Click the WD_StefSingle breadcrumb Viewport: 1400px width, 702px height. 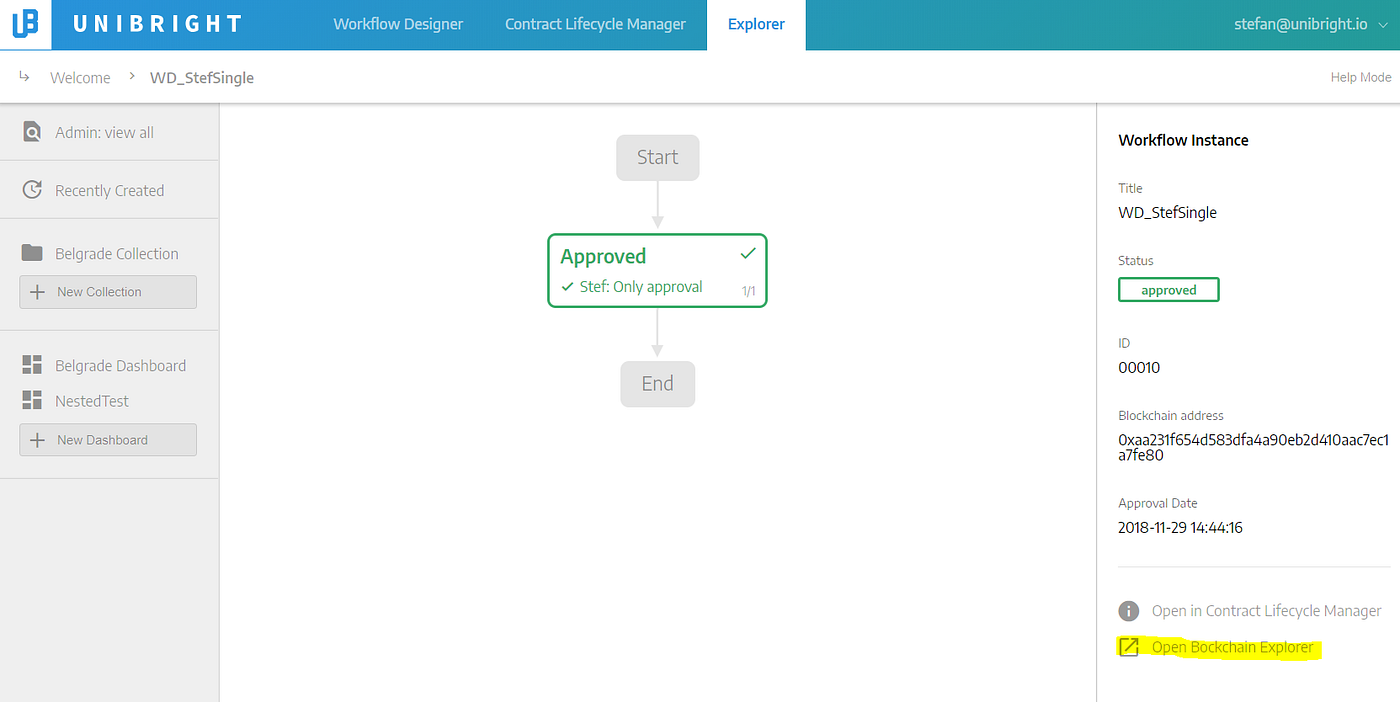202,77
